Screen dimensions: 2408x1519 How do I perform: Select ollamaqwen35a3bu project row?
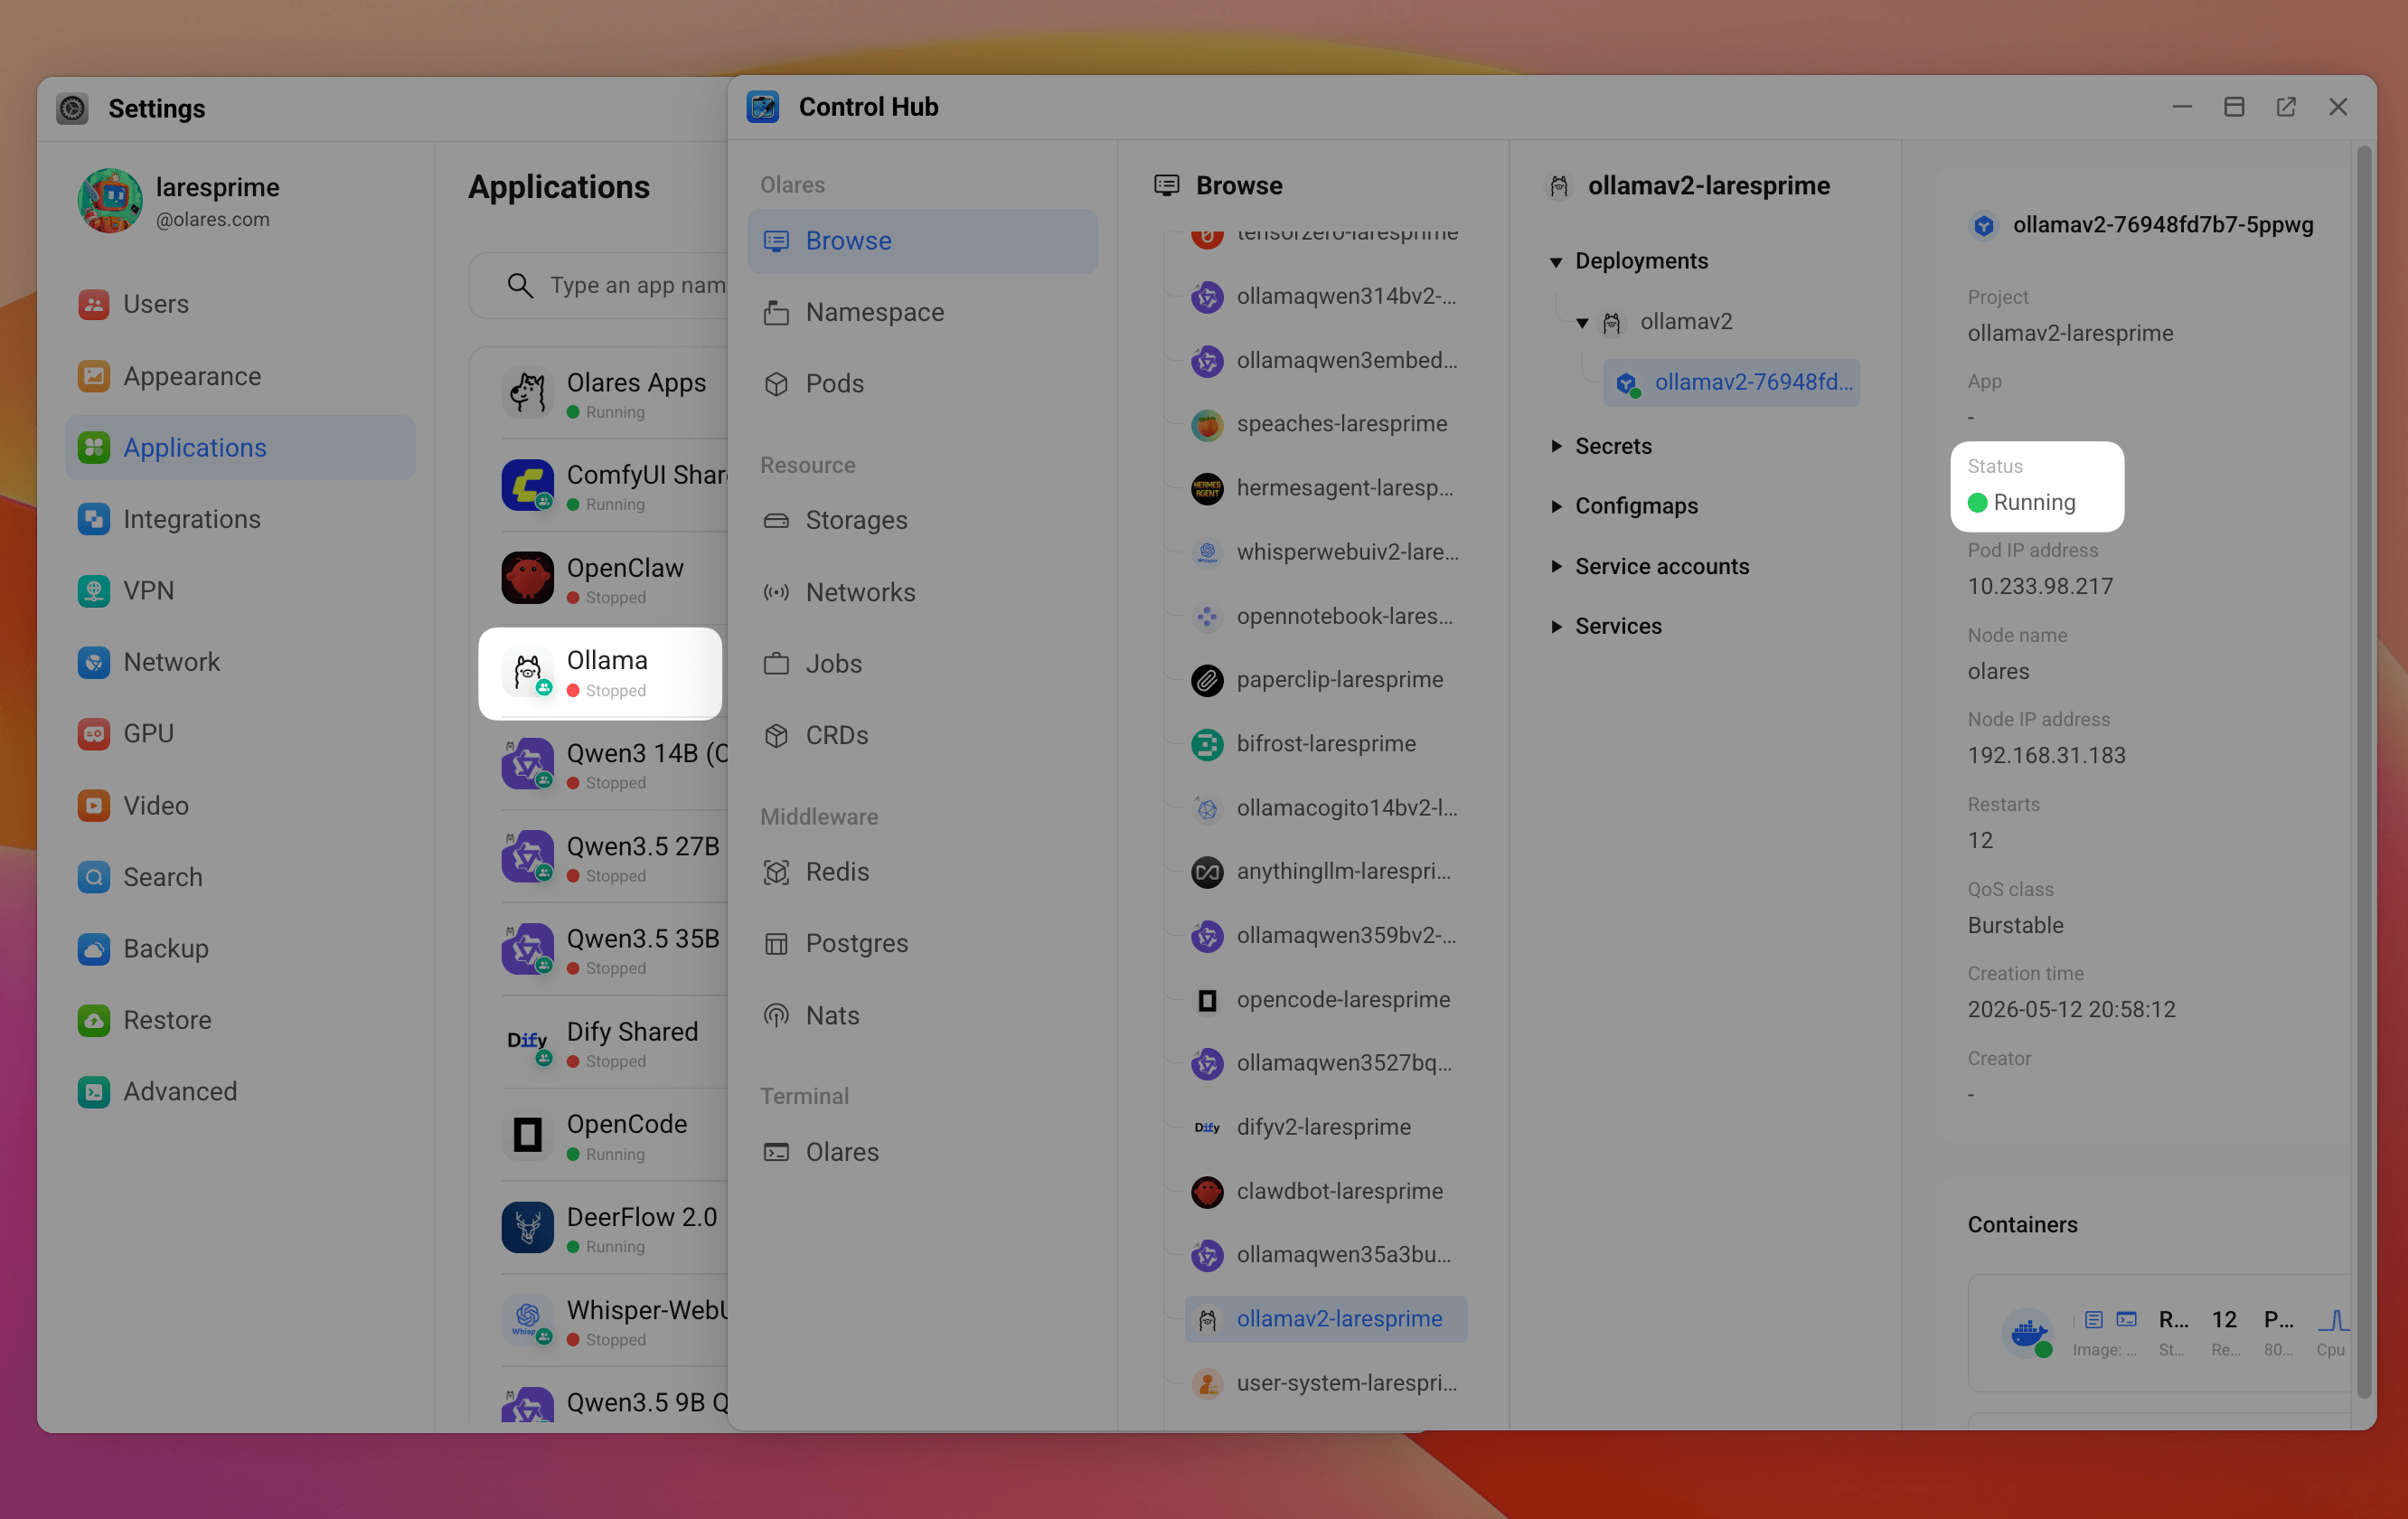point(1325,1255)
